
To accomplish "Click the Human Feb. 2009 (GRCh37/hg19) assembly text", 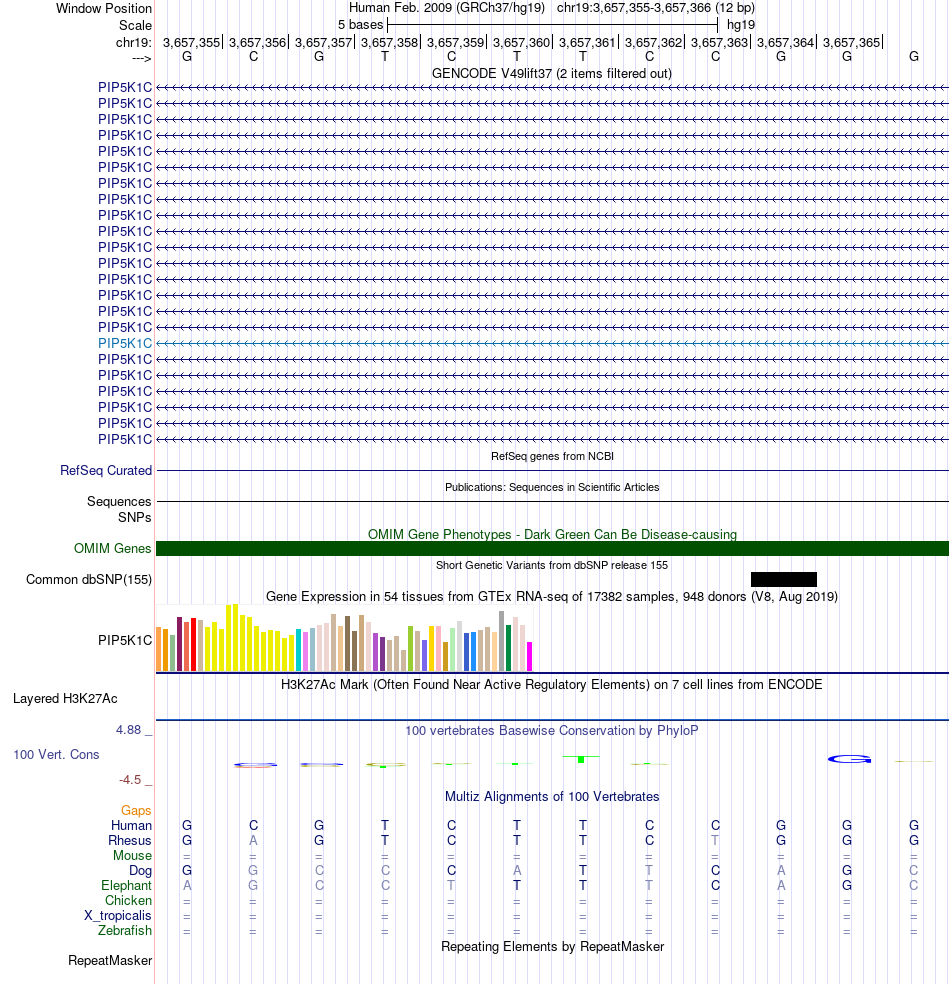I will 447,8.
